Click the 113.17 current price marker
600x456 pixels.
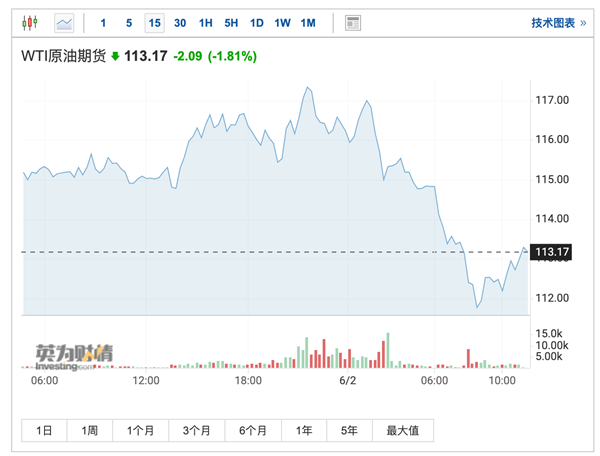pyautogui.click(x=551, y=252)
